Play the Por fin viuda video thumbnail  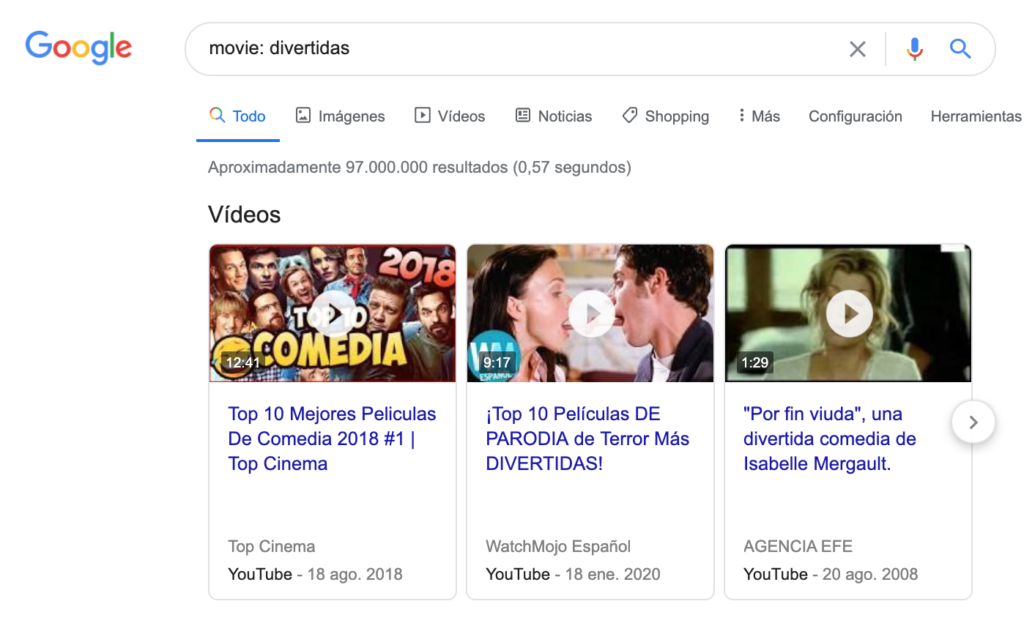(848, 313)
